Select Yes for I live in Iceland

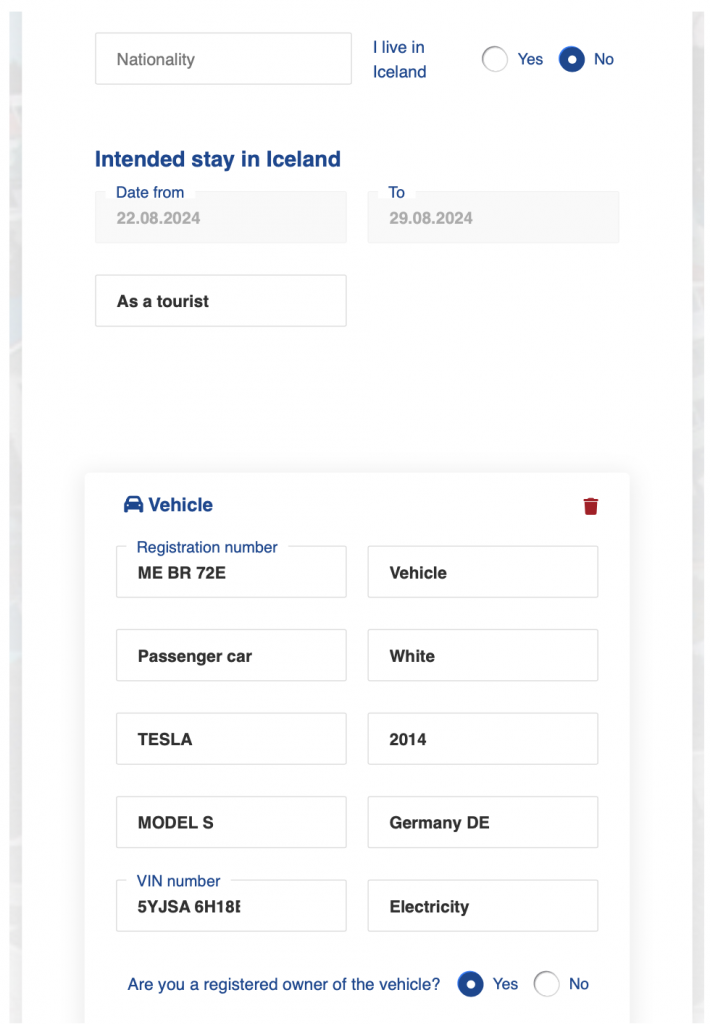click(494, 59)
